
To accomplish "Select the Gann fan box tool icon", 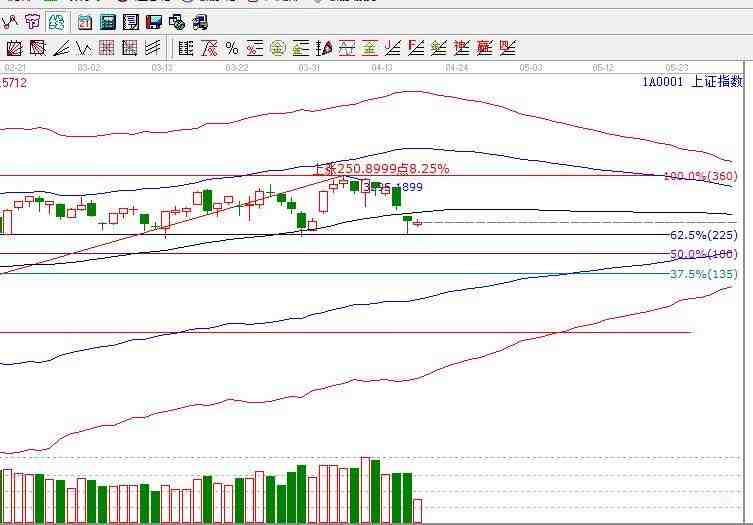I will 14,48.
